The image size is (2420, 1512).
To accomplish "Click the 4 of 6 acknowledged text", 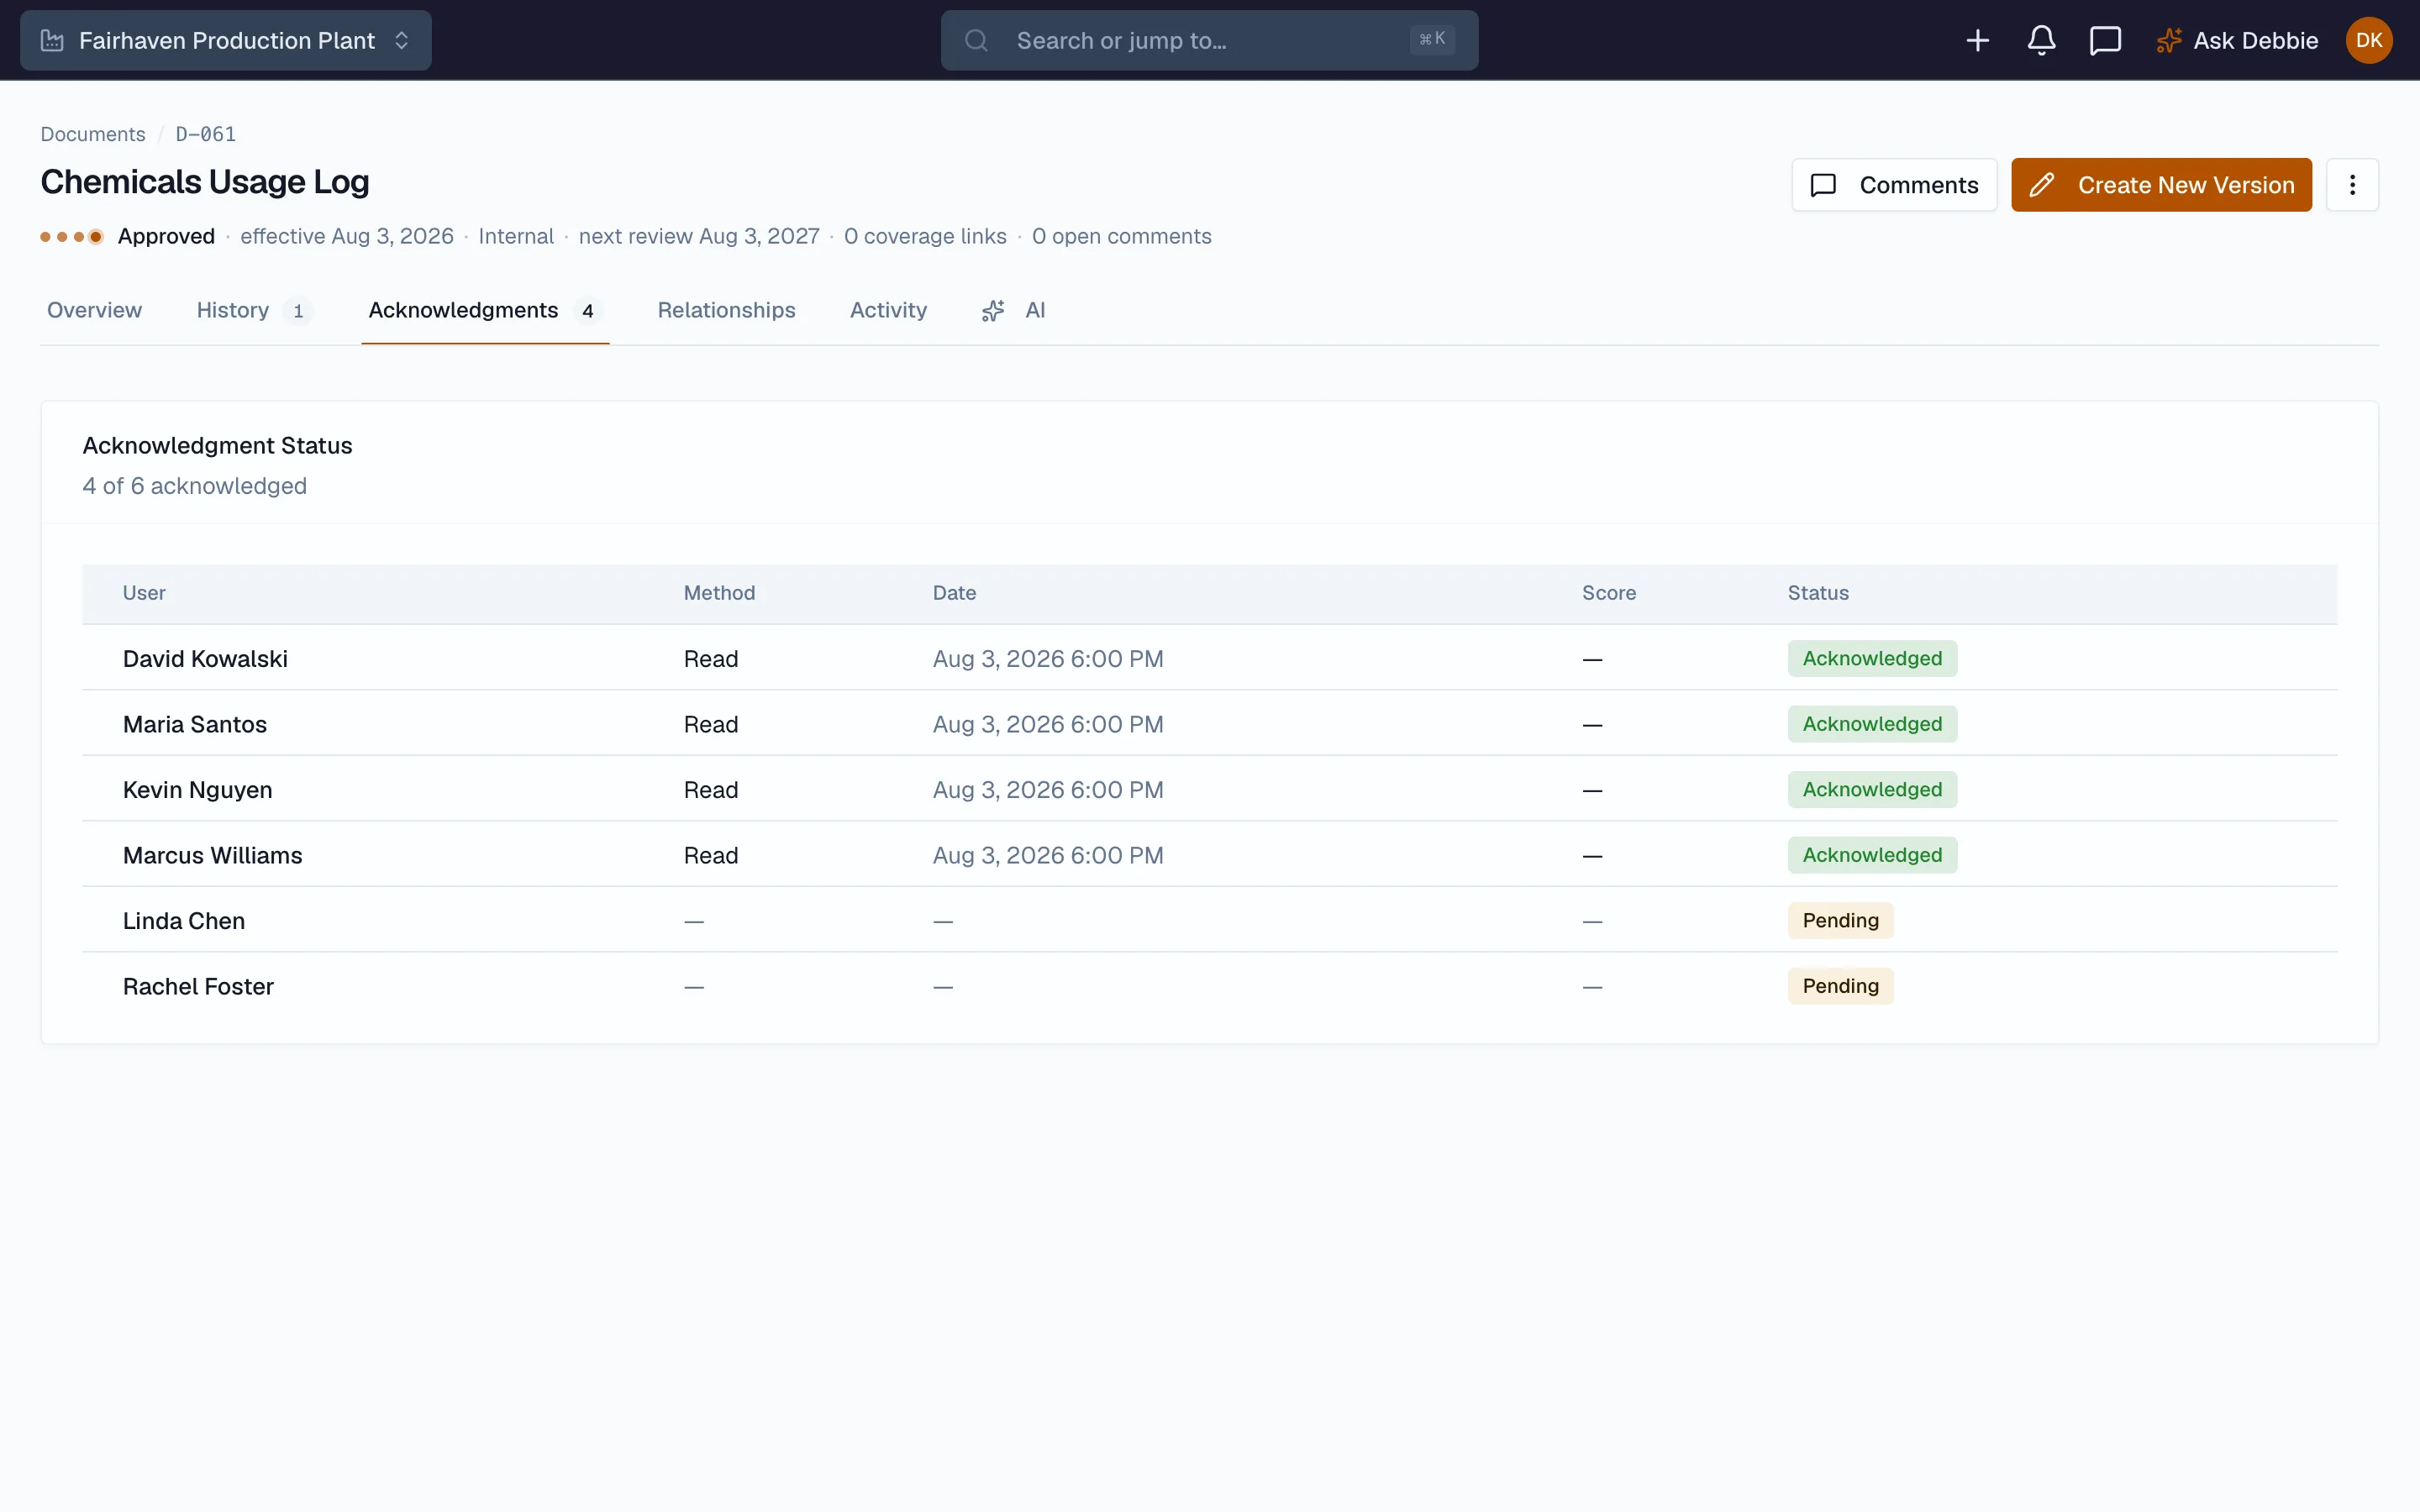I will pyautogui.click(x=194, y=486).
